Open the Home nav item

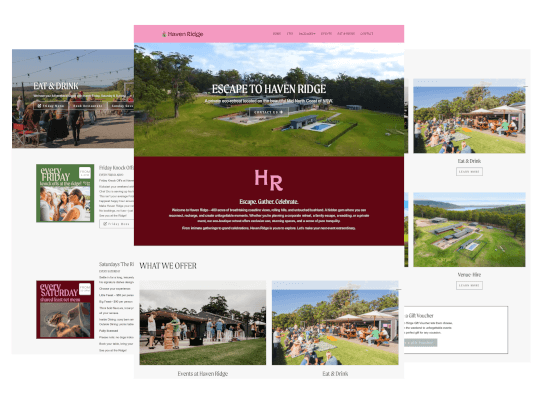277,34
